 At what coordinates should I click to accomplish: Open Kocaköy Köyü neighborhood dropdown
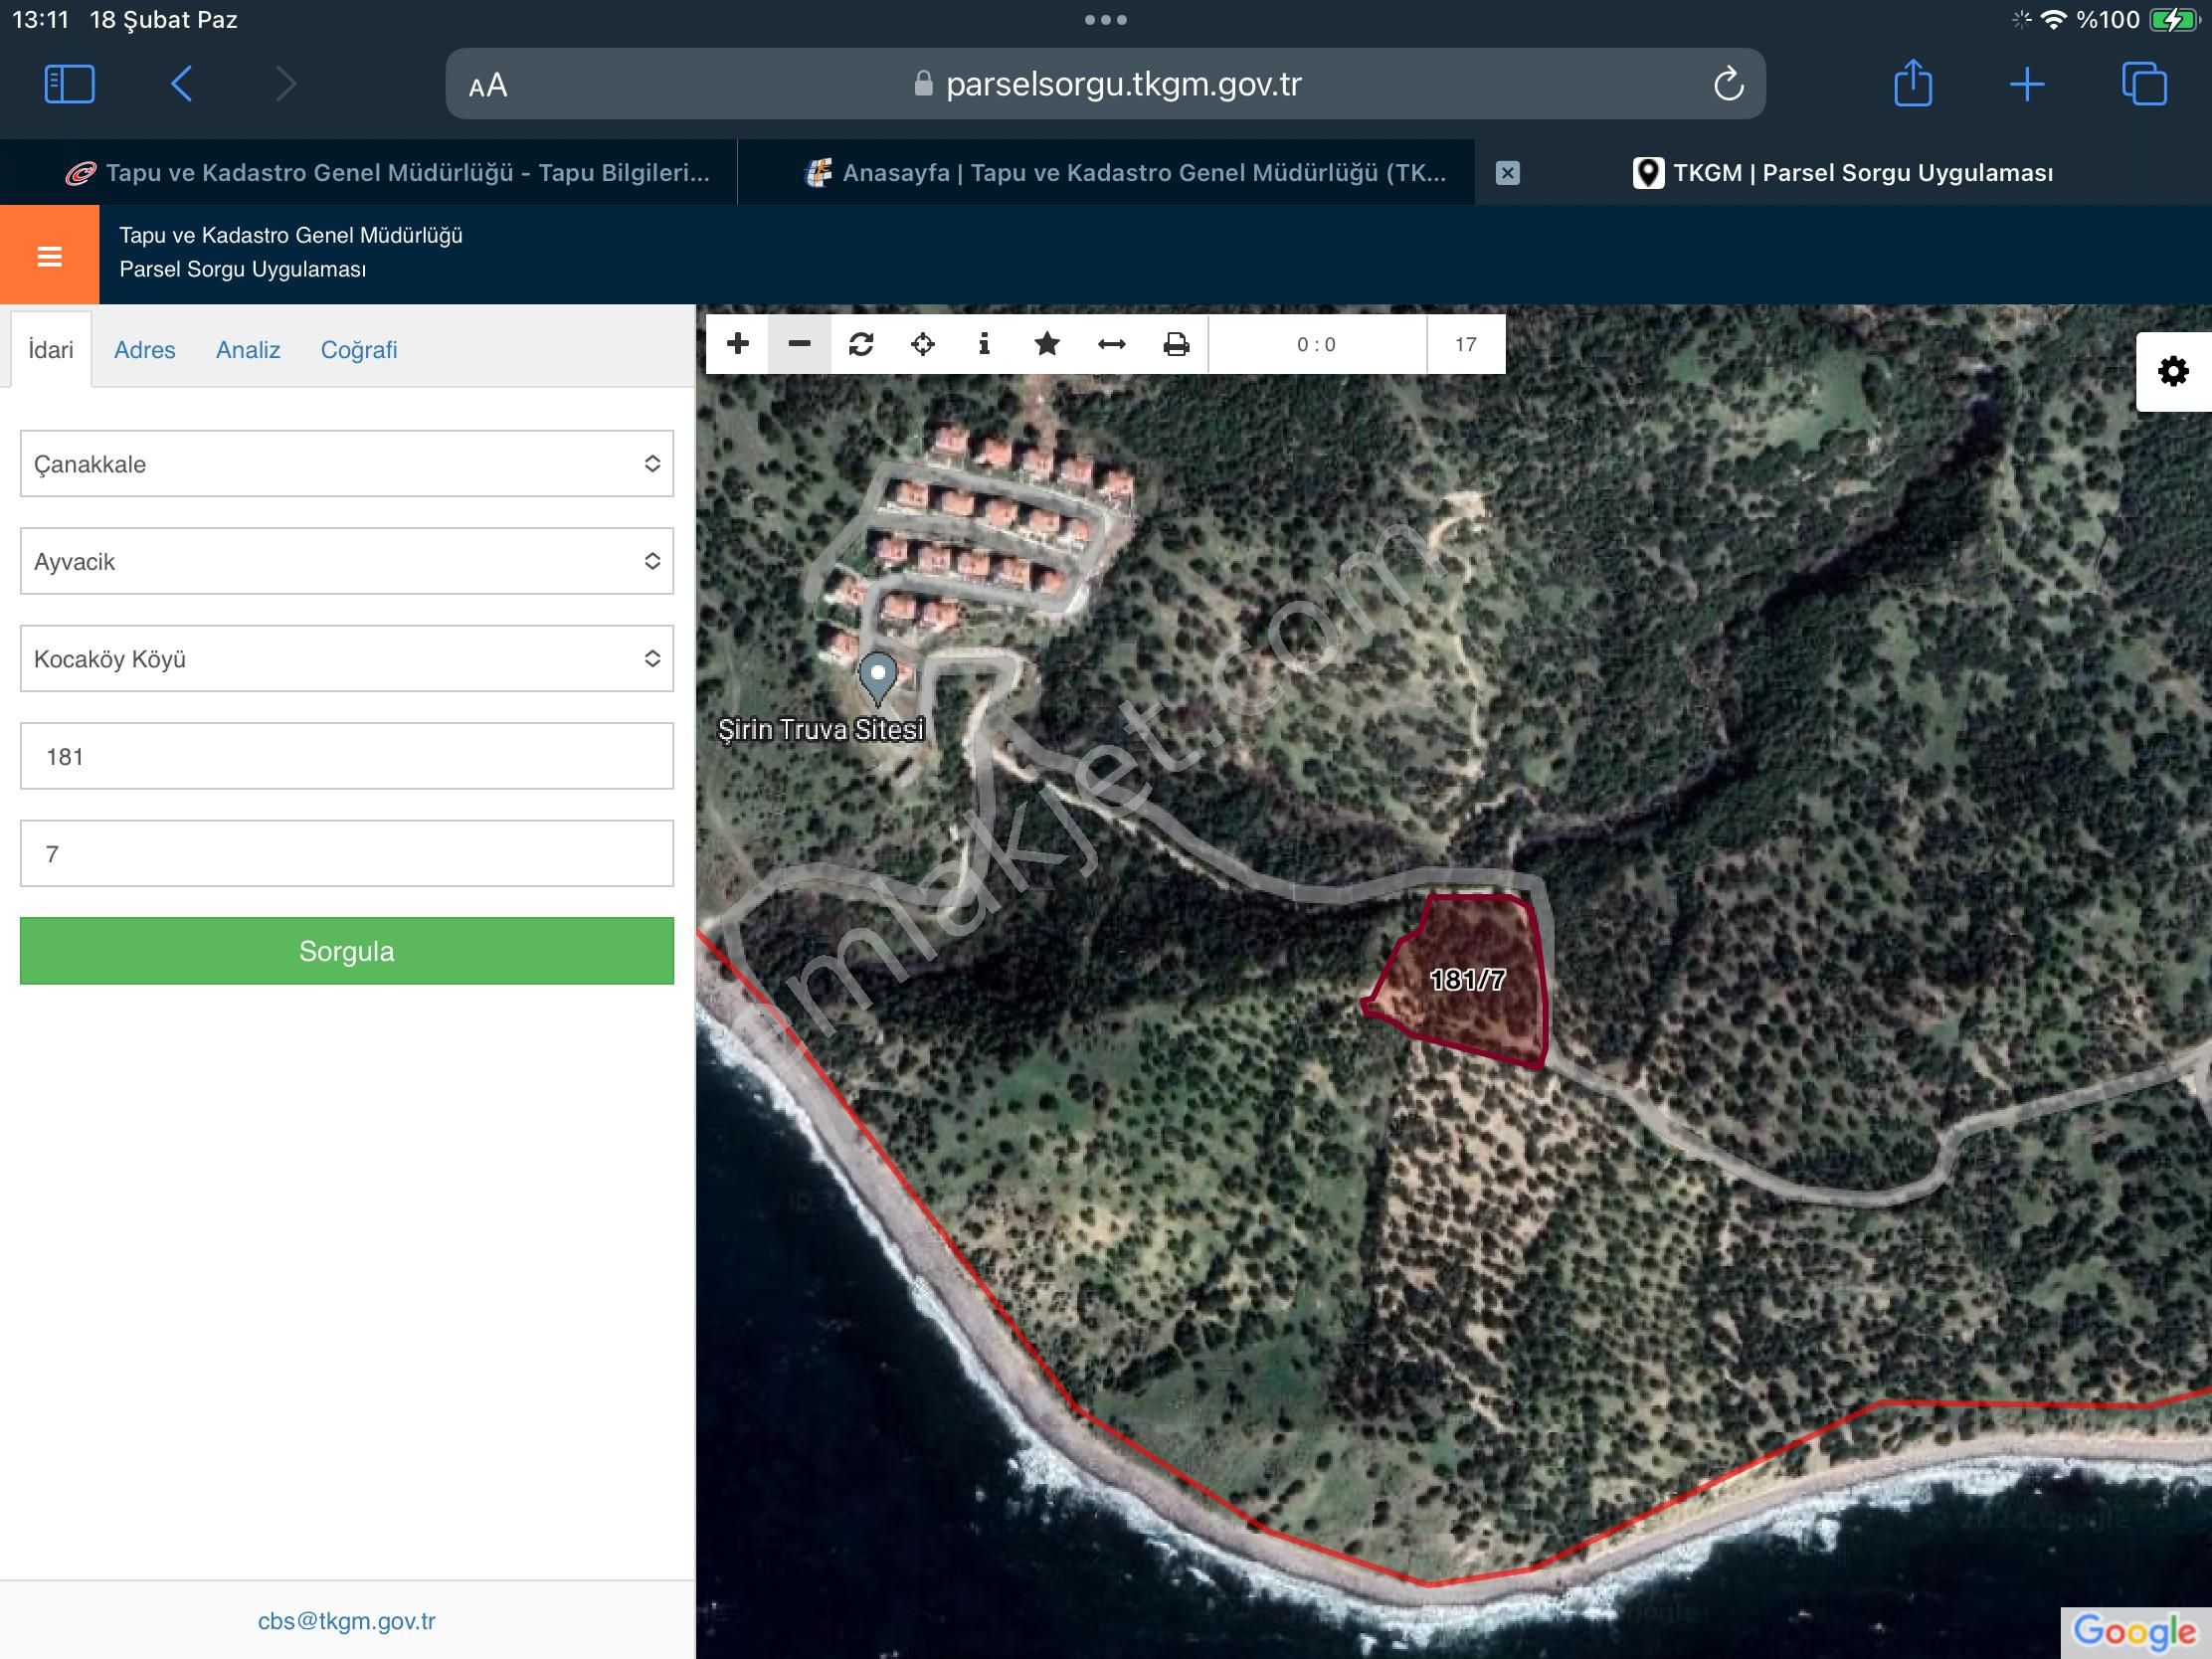347,659
